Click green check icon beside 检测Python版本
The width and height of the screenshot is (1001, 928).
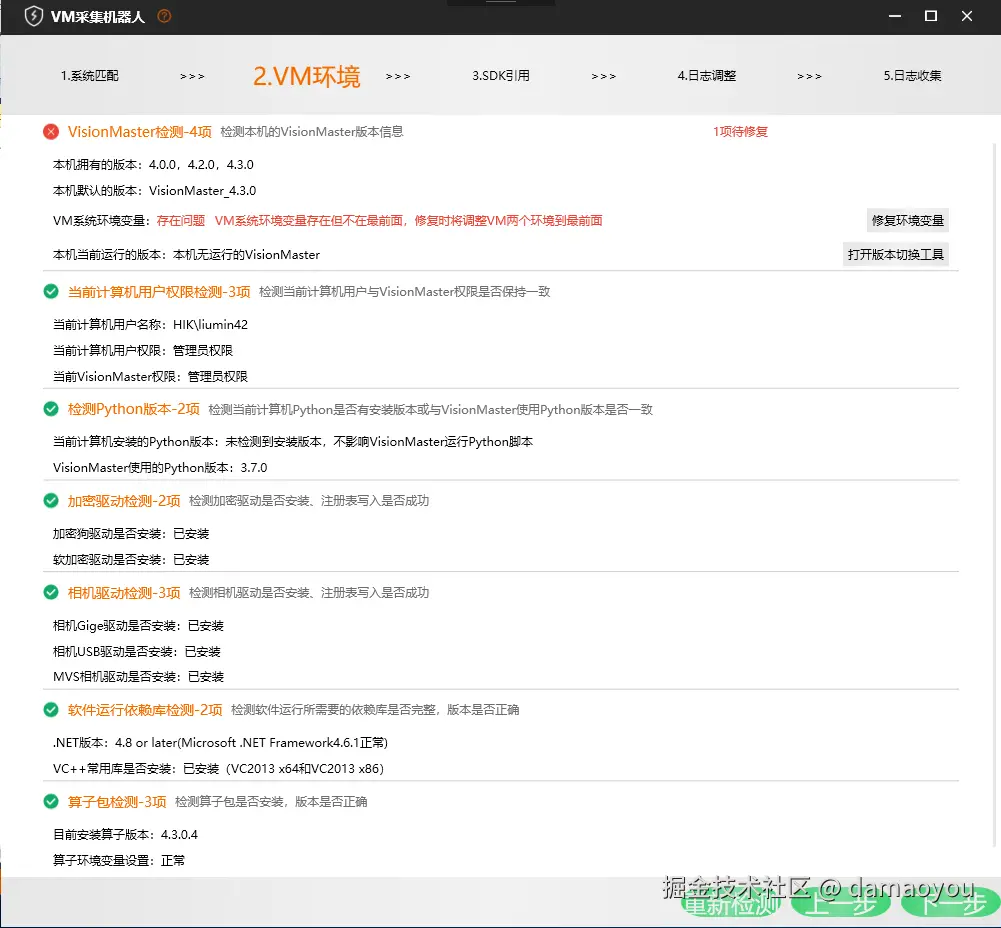click(x=51, y=409)
